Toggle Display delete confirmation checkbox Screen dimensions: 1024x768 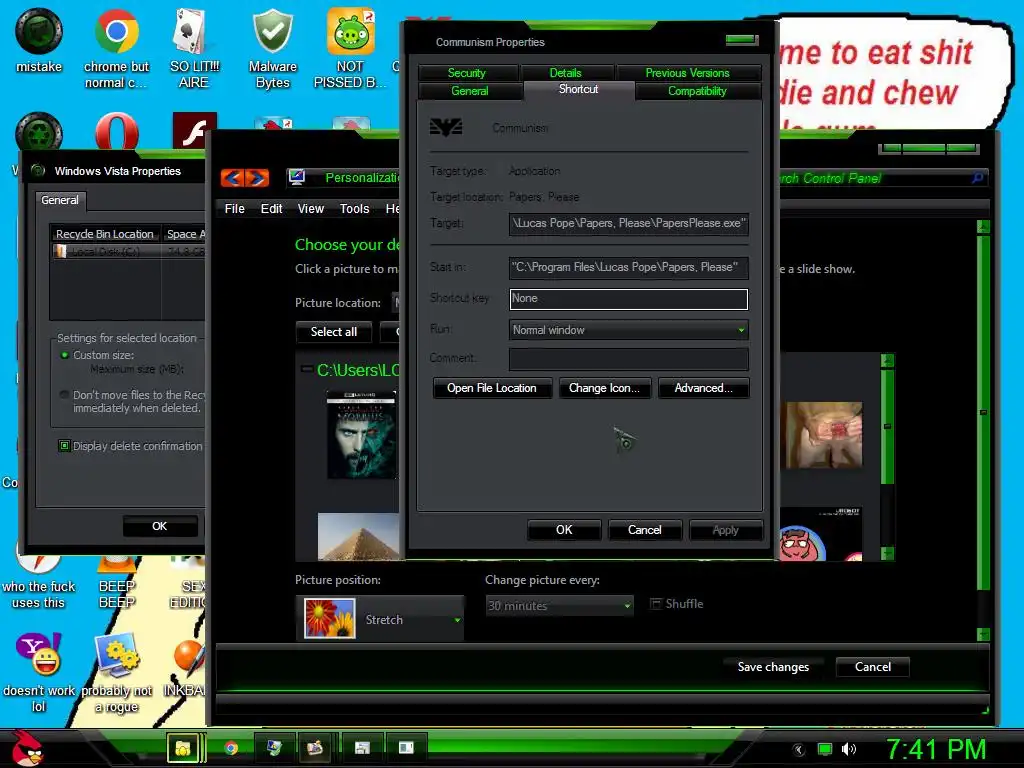tap(65, 446)
